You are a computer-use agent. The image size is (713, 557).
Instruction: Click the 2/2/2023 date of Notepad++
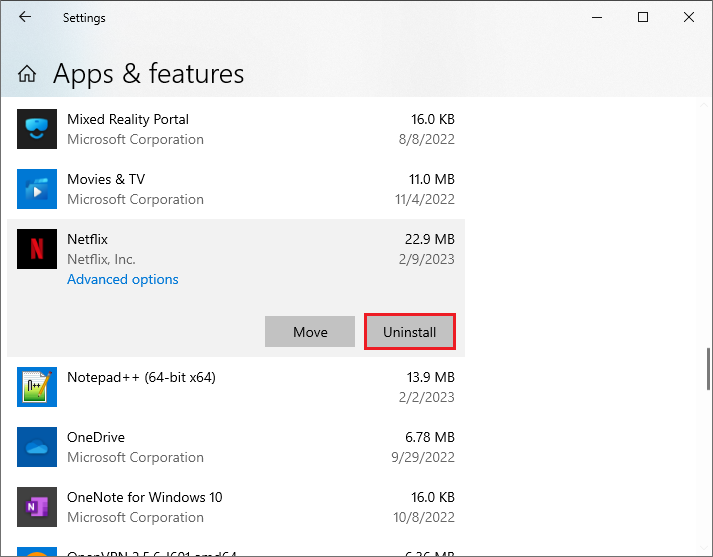(x=427, y=397)
